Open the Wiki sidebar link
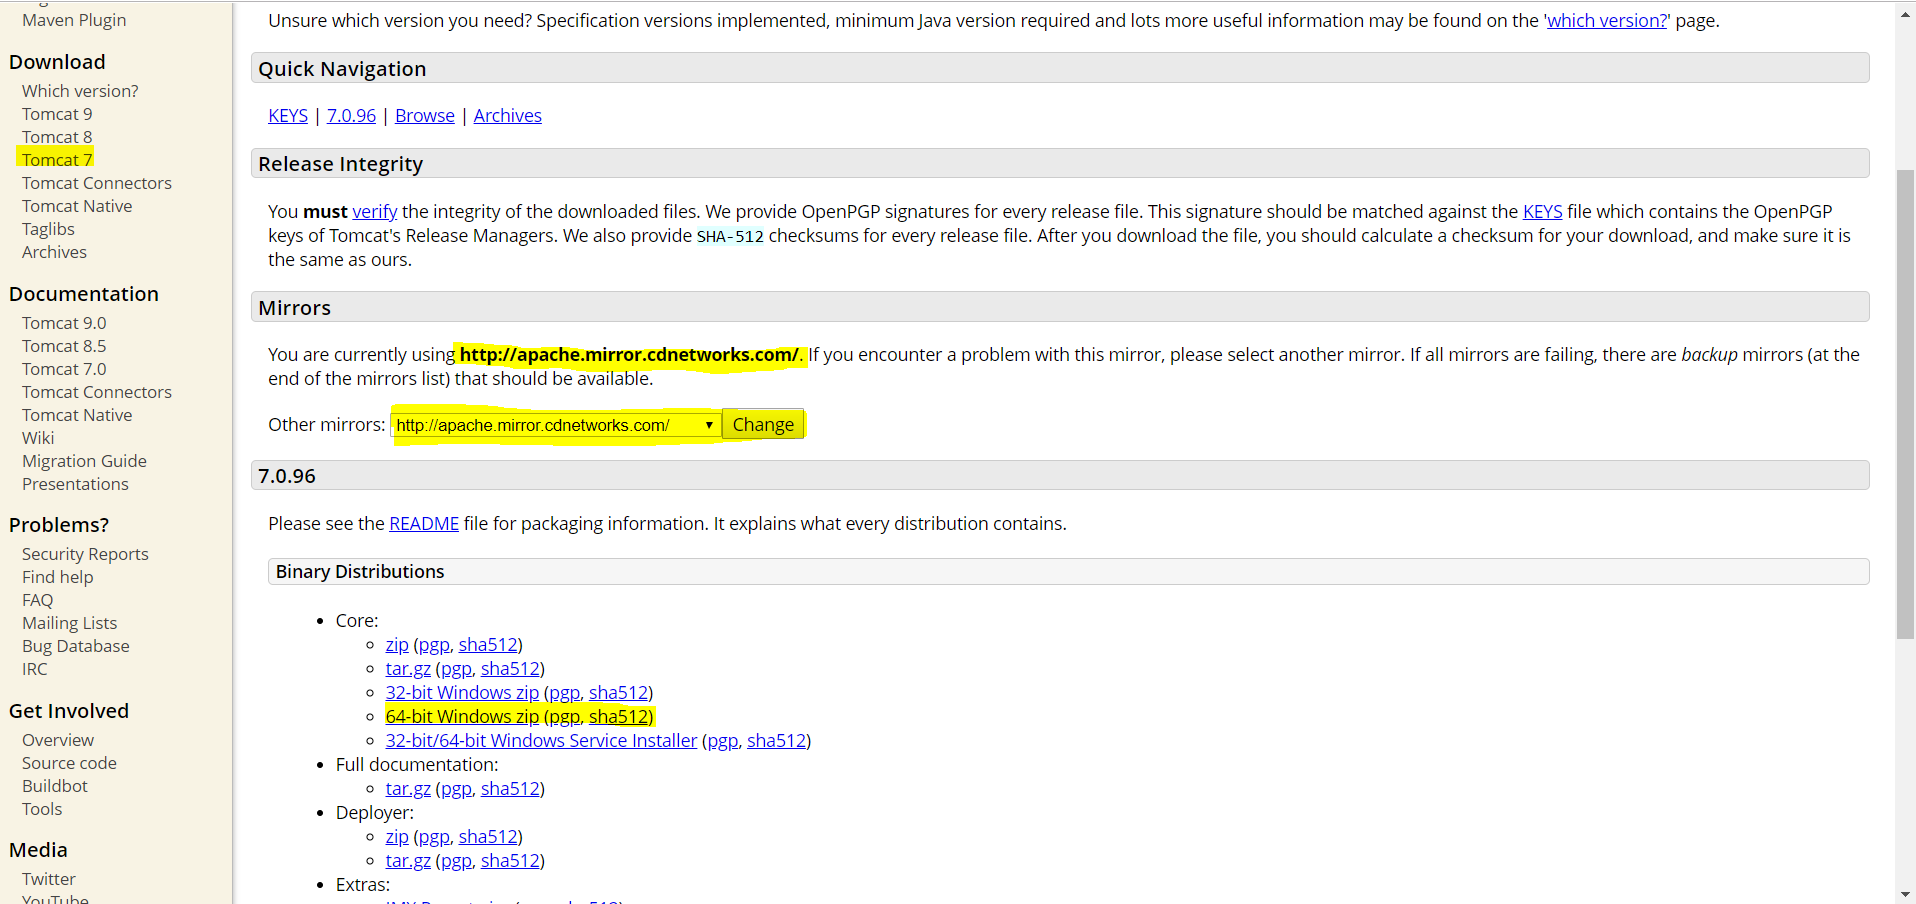Screen dimensions: 1916x904 (38, 438)
